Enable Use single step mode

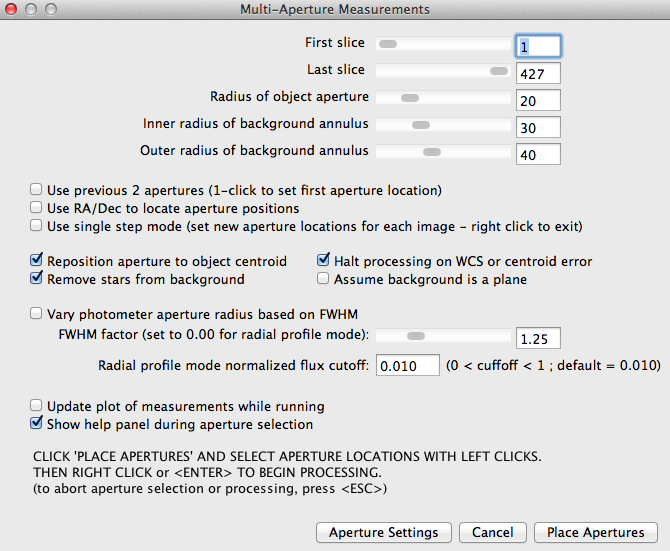point(37,226)
